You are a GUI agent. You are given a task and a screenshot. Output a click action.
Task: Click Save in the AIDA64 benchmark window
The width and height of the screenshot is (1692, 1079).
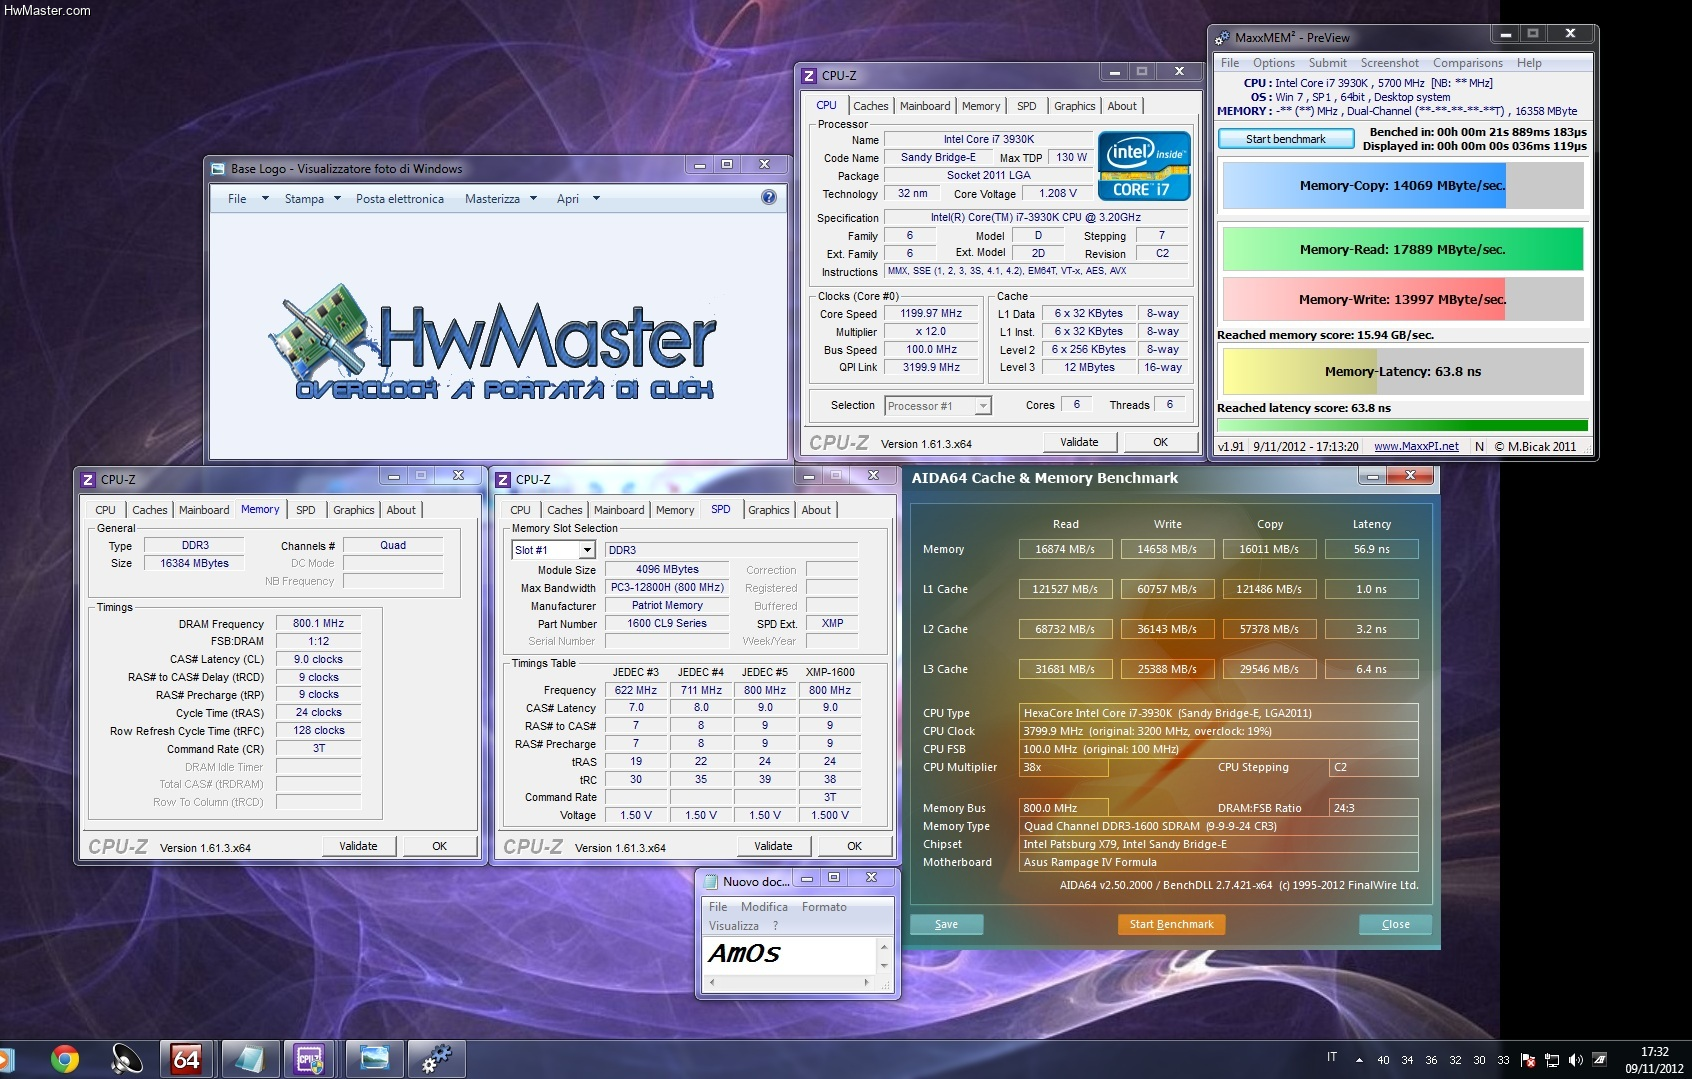(x=946, y=924)
